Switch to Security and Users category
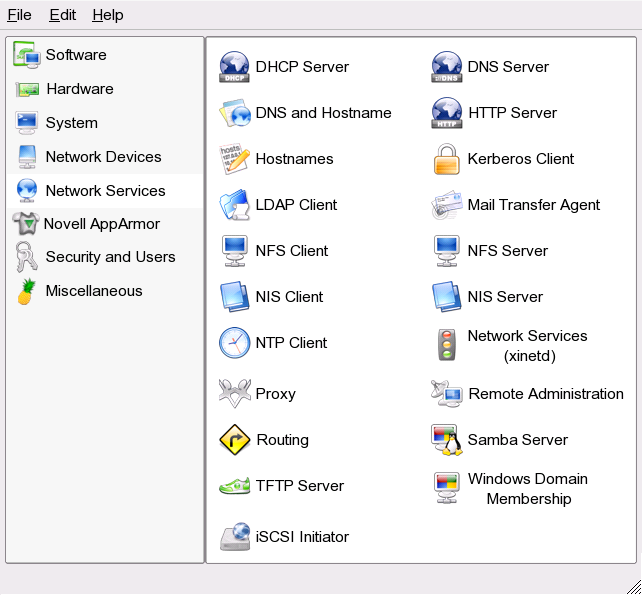The image size is (642, 595). [110, 257]
